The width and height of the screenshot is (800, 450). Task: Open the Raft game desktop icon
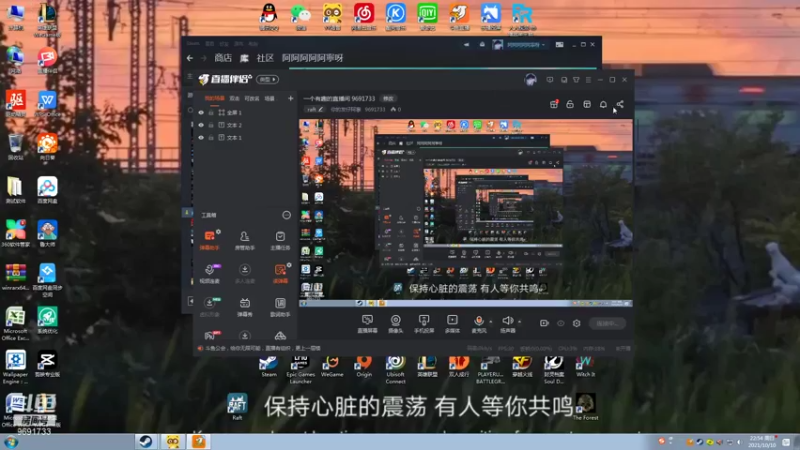pos(237,407)
